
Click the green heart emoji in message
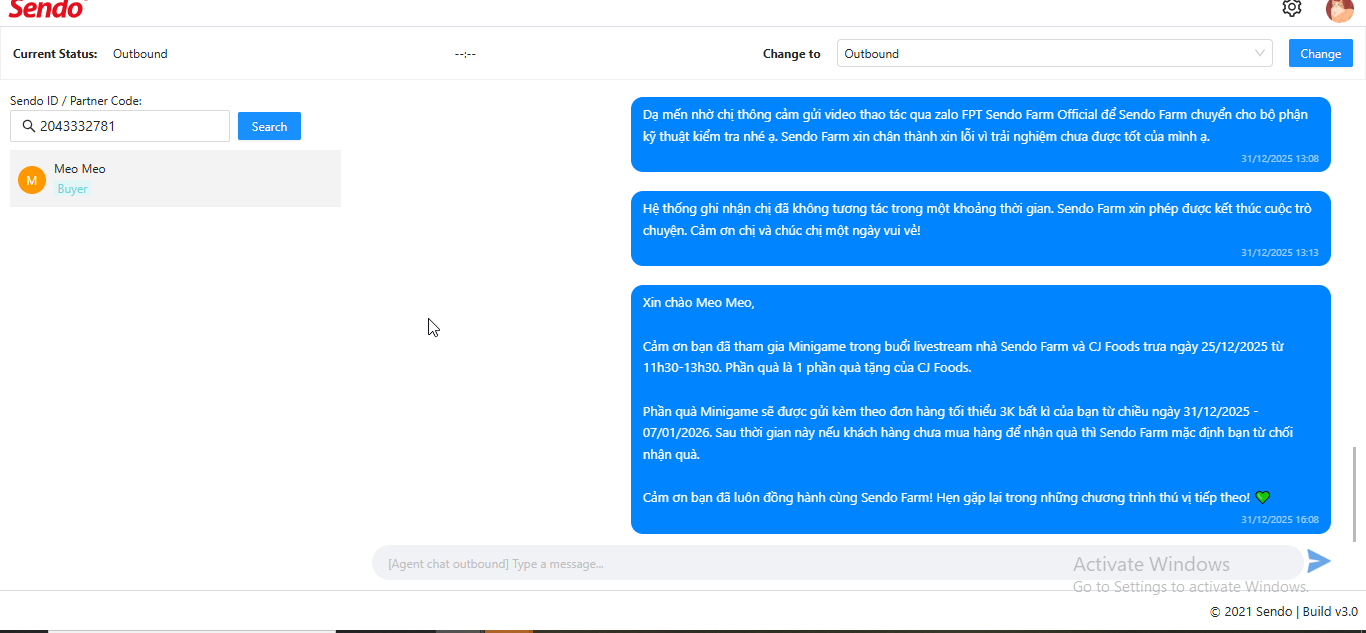click(x=1263, y=497)
